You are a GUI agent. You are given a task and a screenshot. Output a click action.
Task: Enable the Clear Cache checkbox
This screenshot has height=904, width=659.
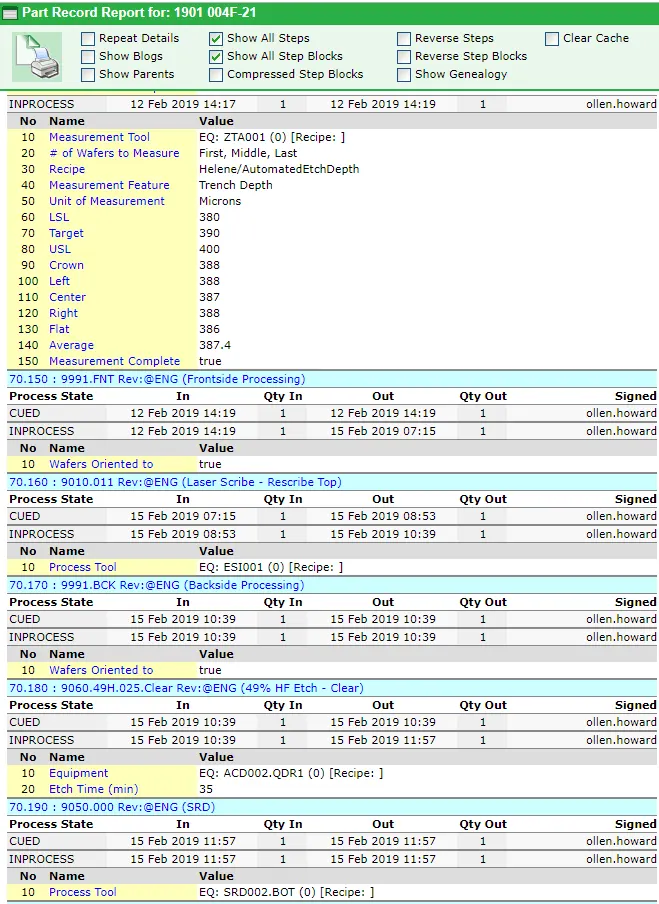pos(552,39)
